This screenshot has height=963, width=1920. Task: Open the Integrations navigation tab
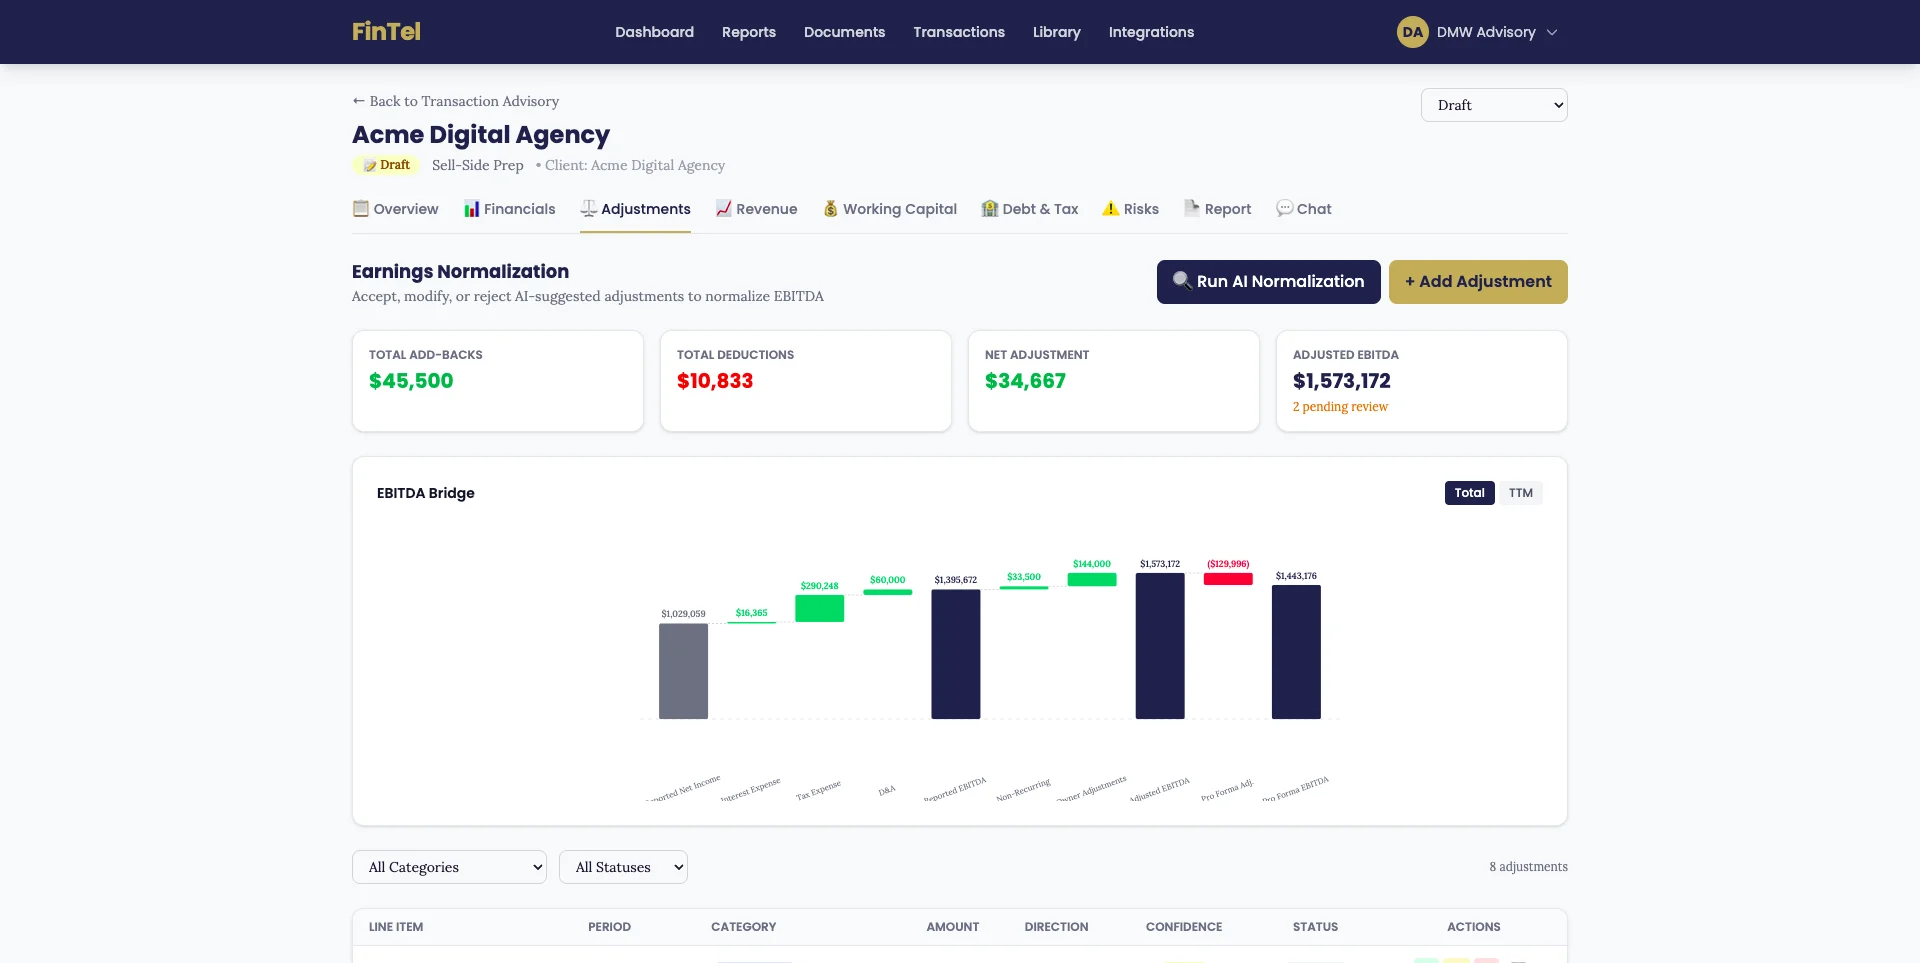point(1150,31)
